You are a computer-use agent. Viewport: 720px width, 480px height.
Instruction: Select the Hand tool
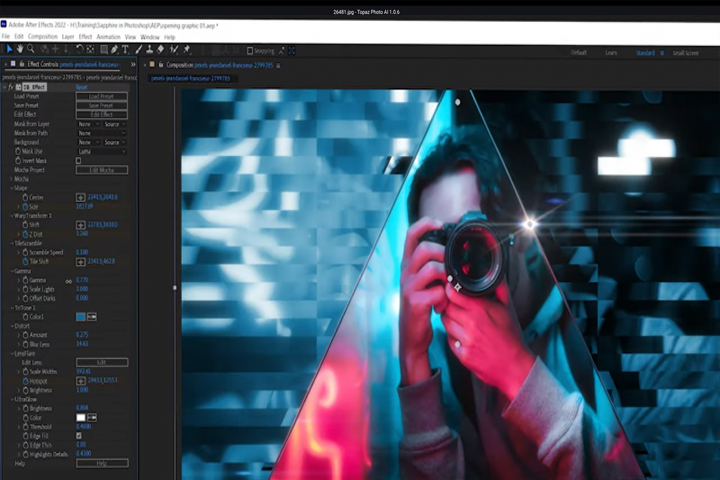(x=20, y=49)
